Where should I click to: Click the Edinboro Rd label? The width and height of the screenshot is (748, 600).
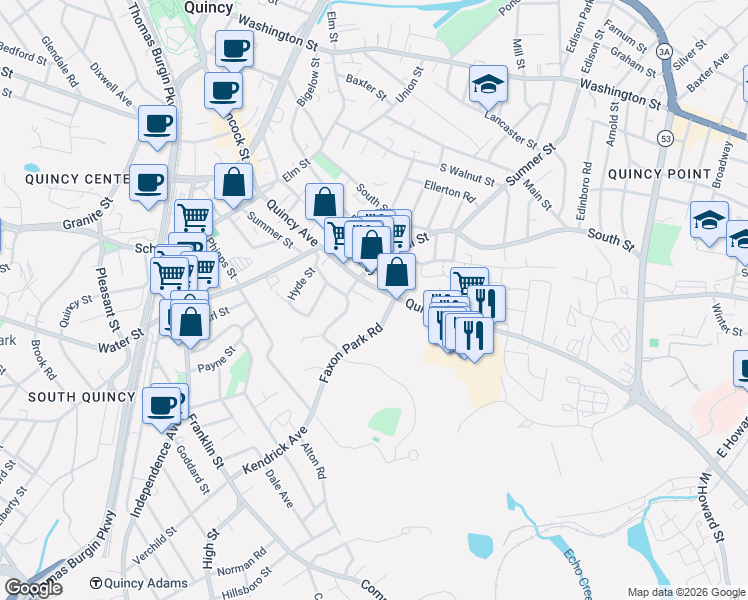click(x=584, y=191)
